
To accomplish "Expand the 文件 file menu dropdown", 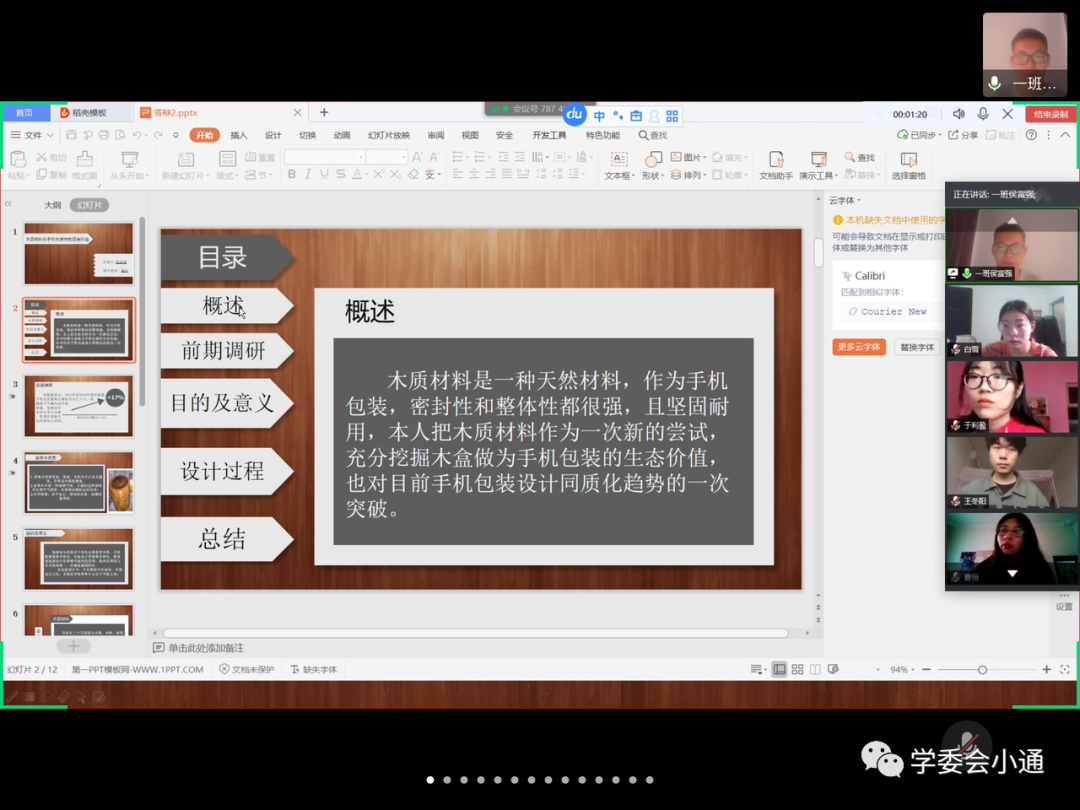I will pyautogui.click(x=32, y=135).
